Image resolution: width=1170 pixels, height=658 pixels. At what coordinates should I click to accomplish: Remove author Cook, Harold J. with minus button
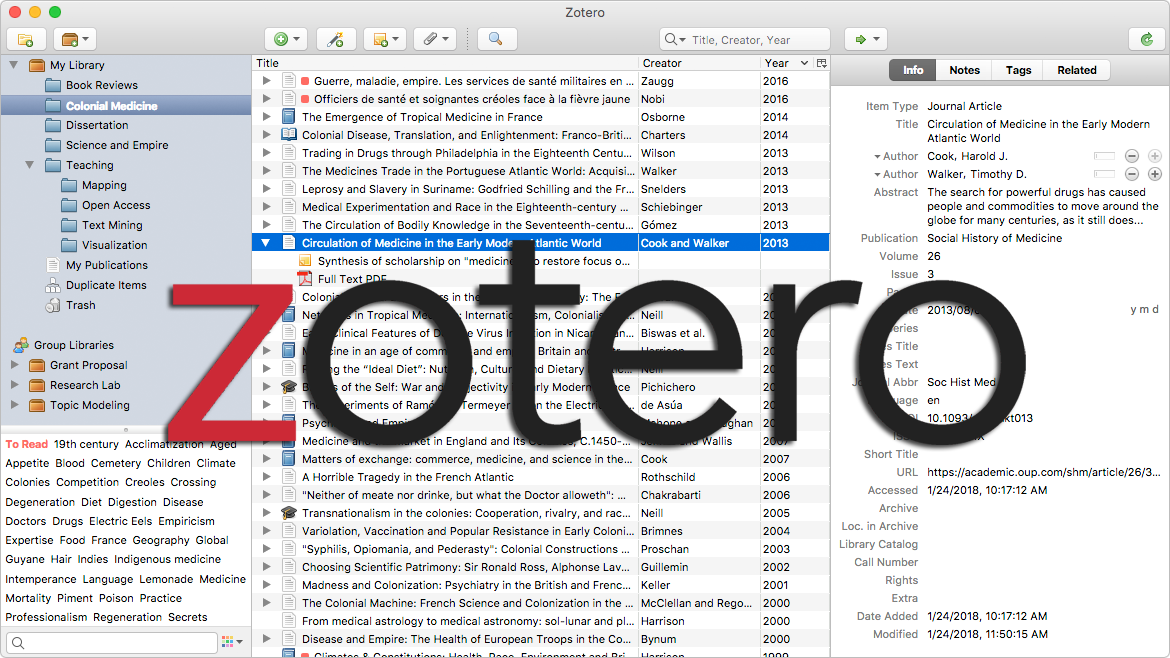[x=1132, y=156]
